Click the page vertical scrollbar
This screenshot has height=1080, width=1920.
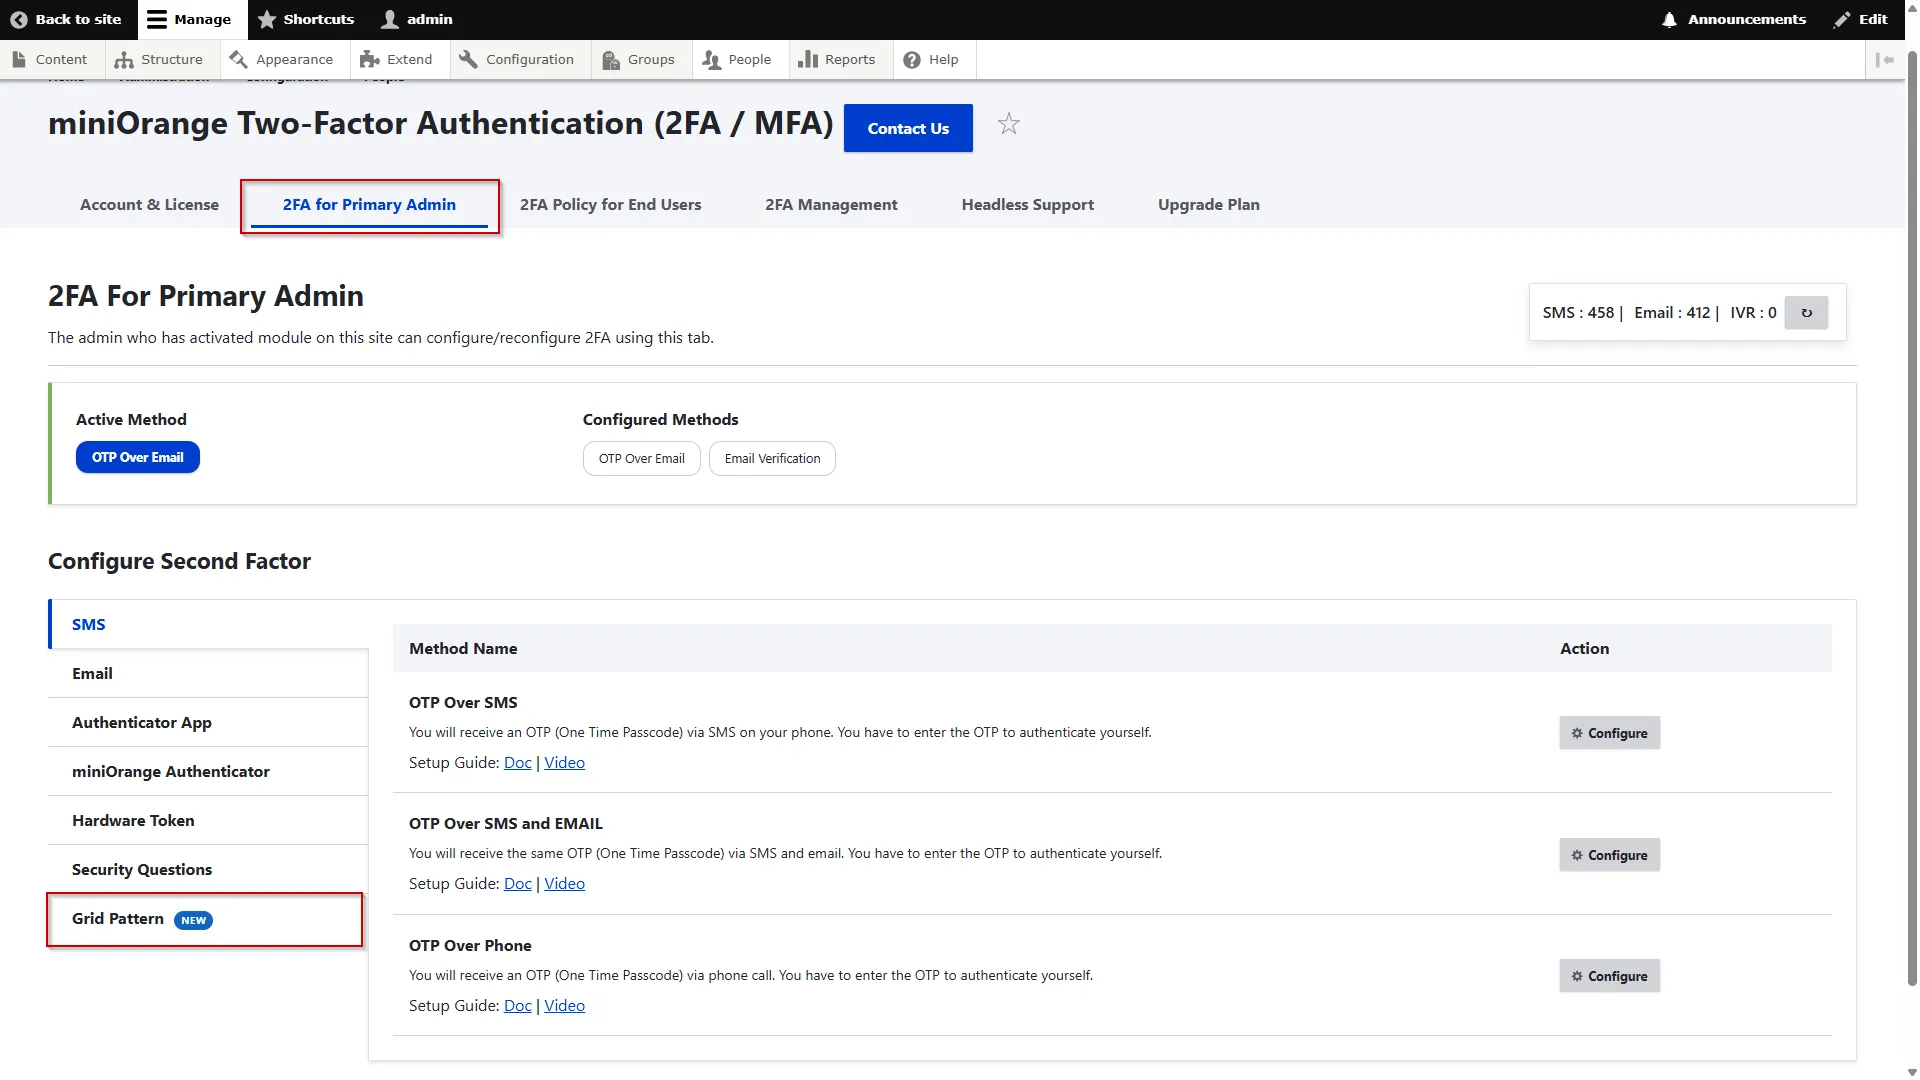[1912, 520]
